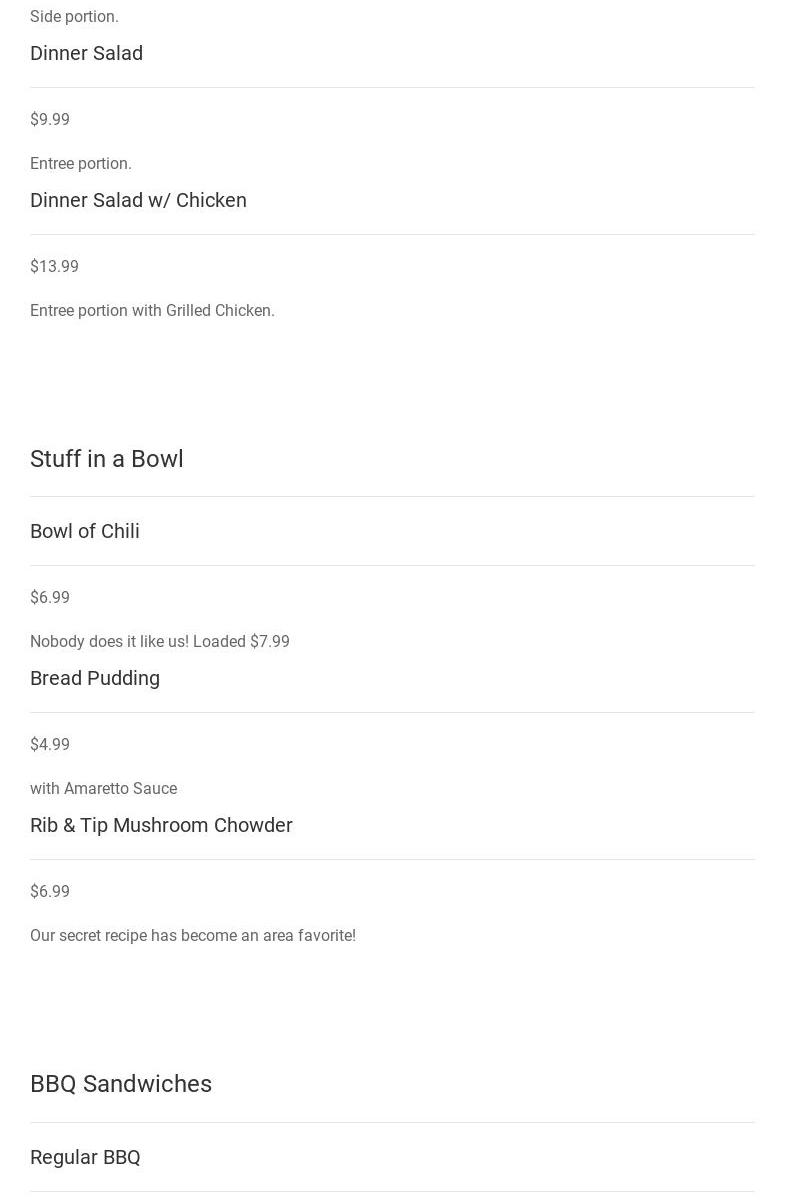Open the Rib & Tip Mushroom Chowder item
785x1203 pixels.
[161, 825]
